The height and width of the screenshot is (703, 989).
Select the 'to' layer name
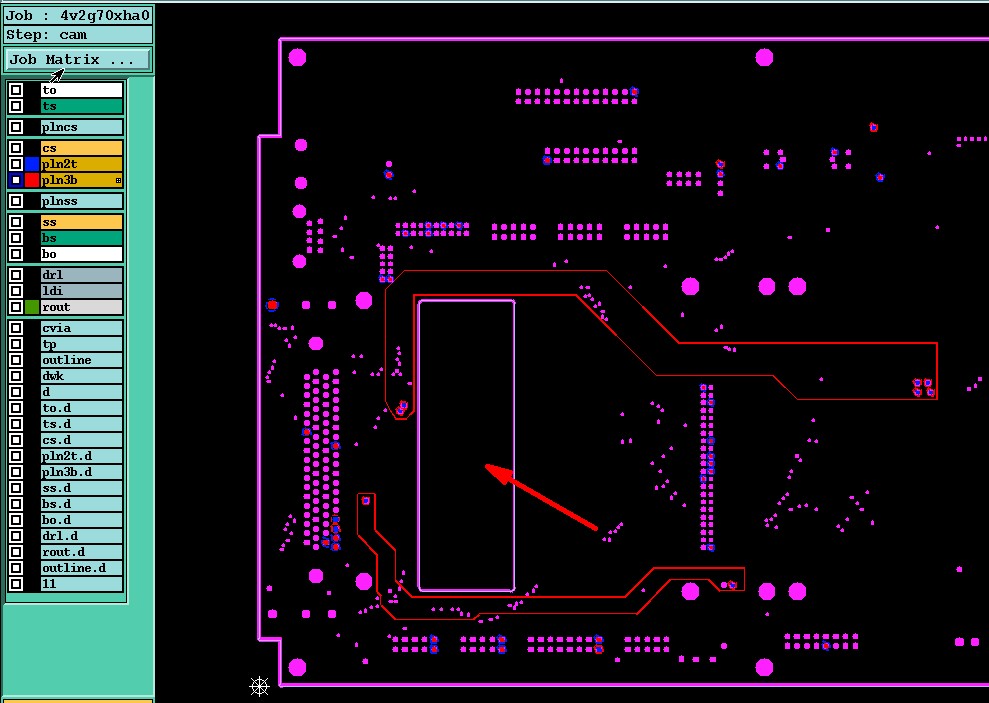click(81, 90)
